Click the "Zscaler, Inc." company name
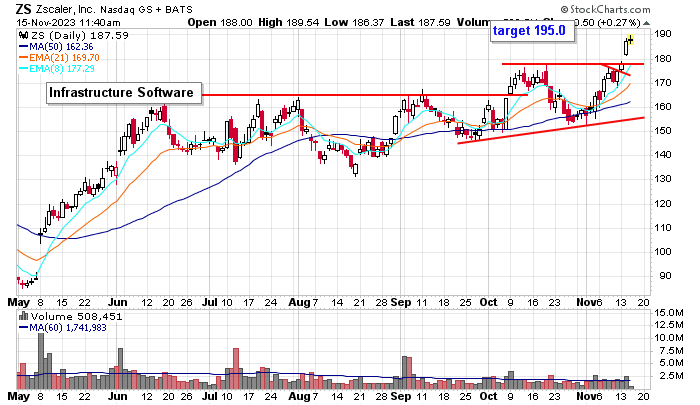Viewport: 700px width, 405px height. (x=66, y=9)
